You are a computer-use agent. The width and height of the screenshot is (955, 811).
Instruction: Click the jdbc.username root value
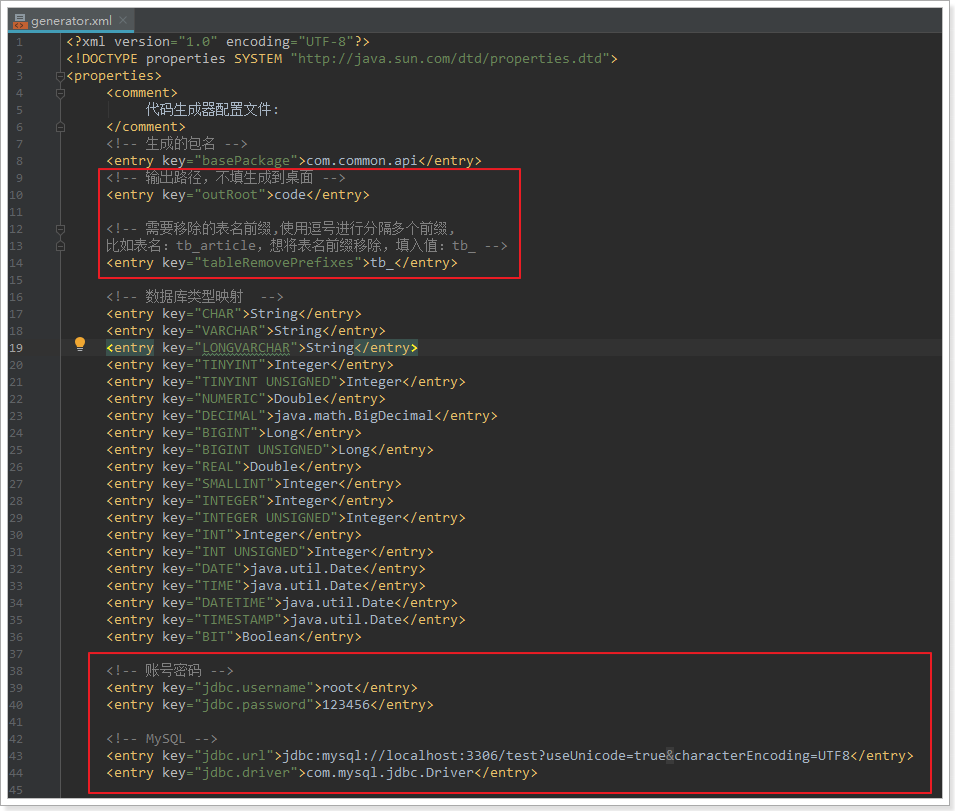coord(338,688)
